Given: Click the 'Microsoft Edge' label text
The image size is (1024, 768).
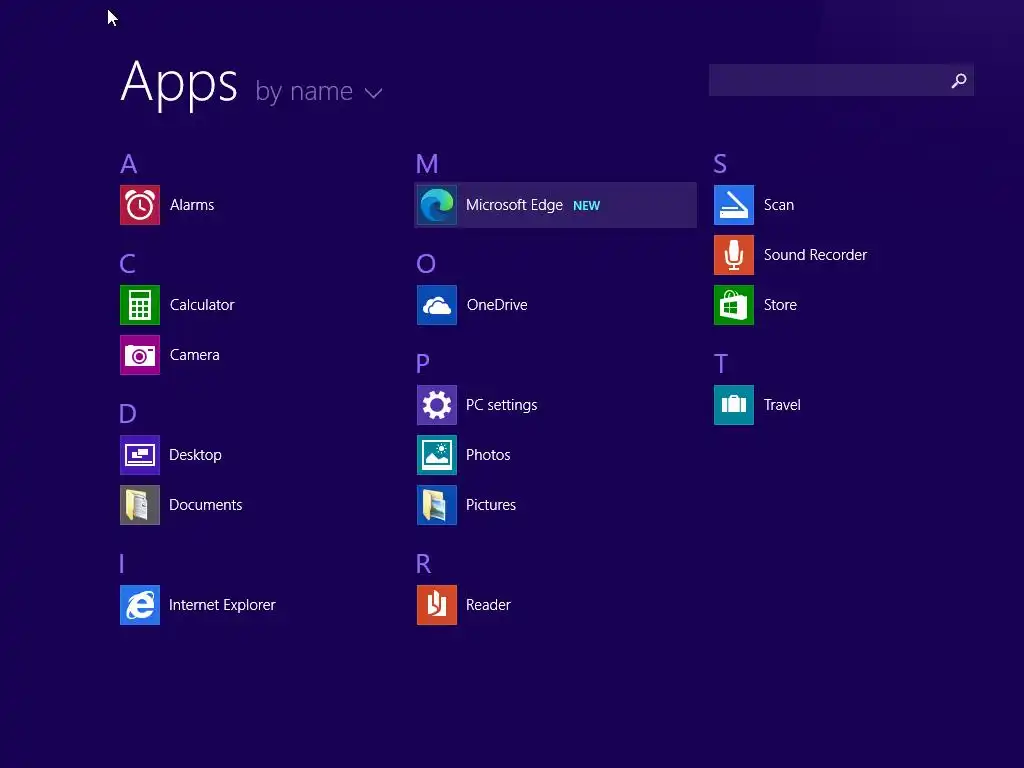Looking at the screenshot, I should pyautogui.click(x=515, y=206).
